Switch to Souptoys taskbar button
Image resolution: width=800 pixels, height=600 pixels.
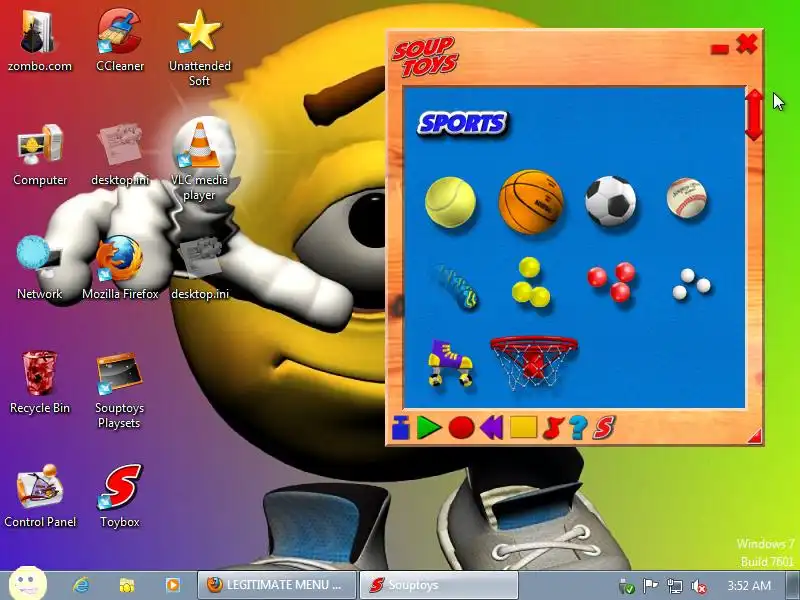coord(439,585)
